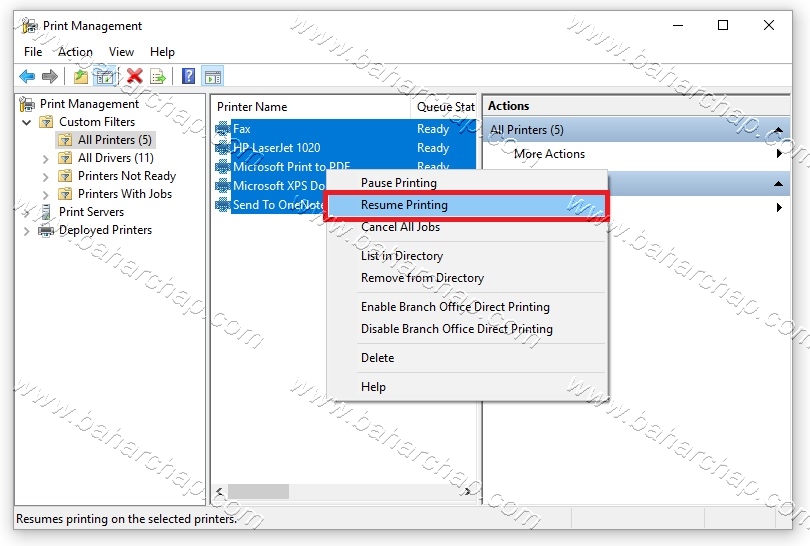Select Enable Branch Office Direct Printing

pyautogui.click(x=455, y=307)
